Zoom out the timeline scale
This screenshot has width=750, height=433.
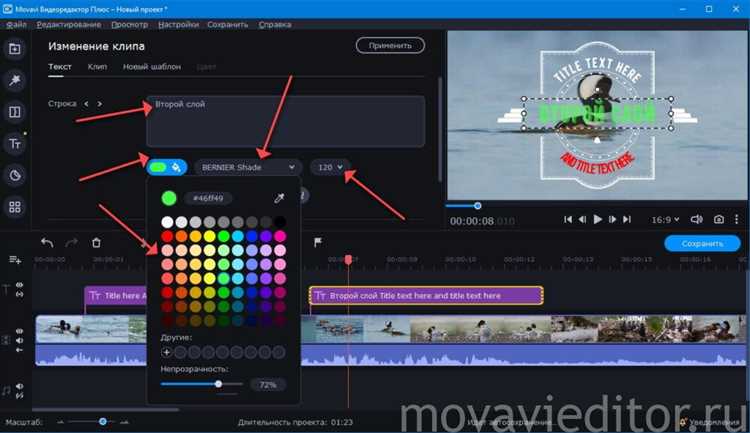60,422
